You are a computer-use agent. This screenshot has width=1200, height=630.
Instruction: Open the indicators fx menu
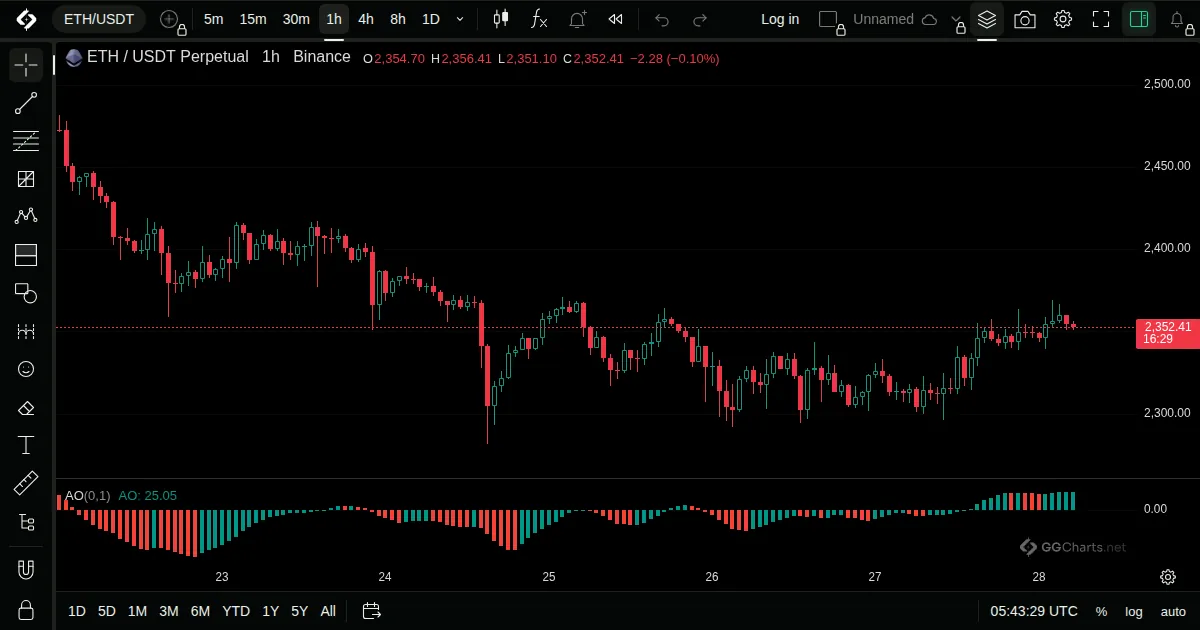[x=539, y=19]
